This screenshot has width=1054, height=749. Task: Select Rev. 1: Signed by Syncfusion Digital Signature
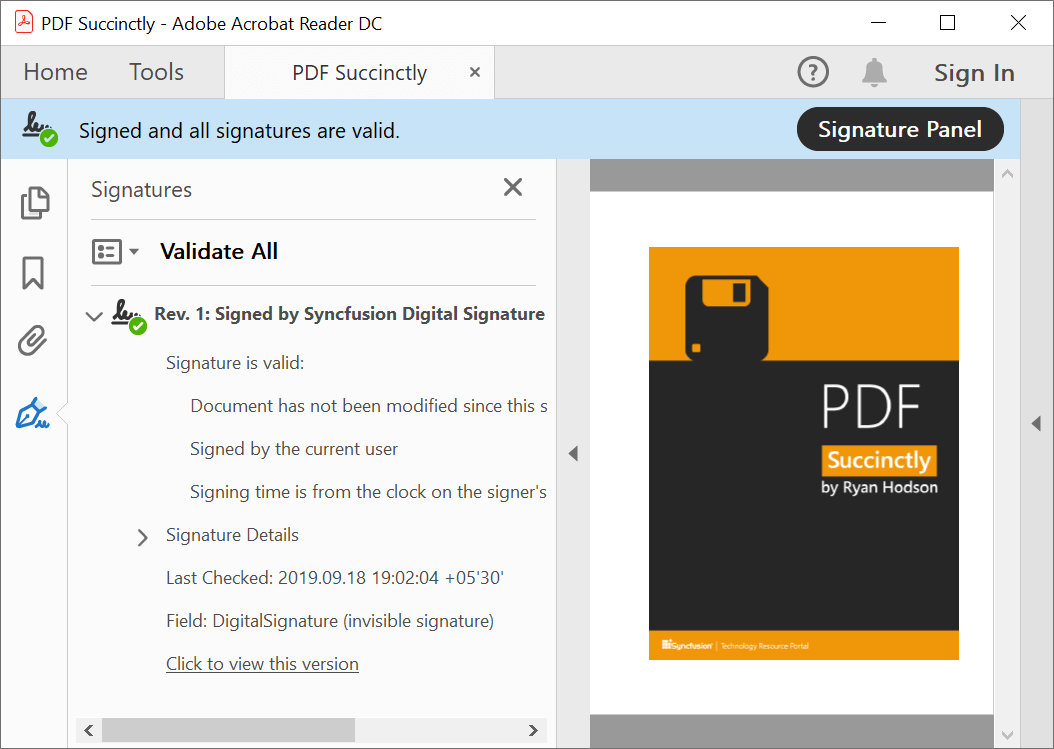pyautogui.click(x=349, y=314)
